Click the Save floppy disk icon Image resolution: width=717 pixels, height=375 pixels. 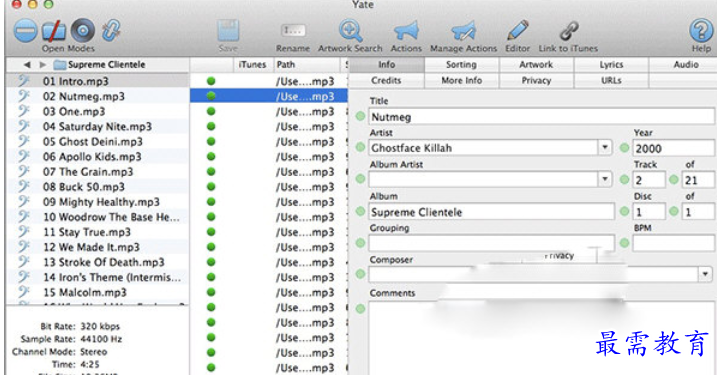(228, 31)
